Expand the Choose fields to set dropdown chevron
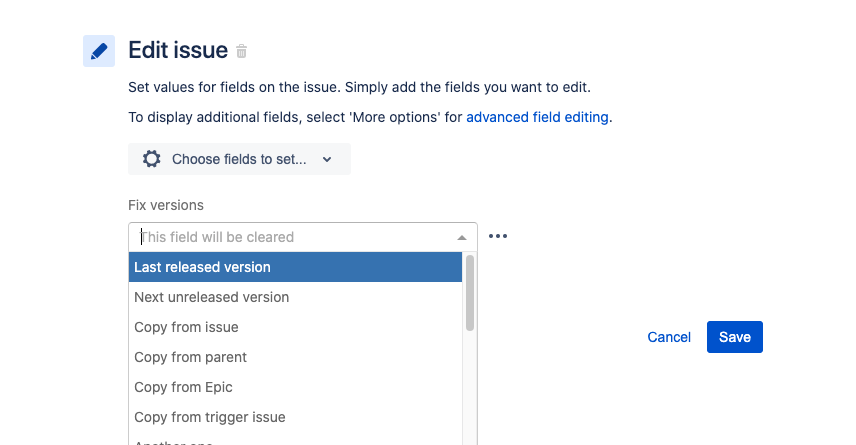This screenshot has width=856, height=445. tap(327, 159)
